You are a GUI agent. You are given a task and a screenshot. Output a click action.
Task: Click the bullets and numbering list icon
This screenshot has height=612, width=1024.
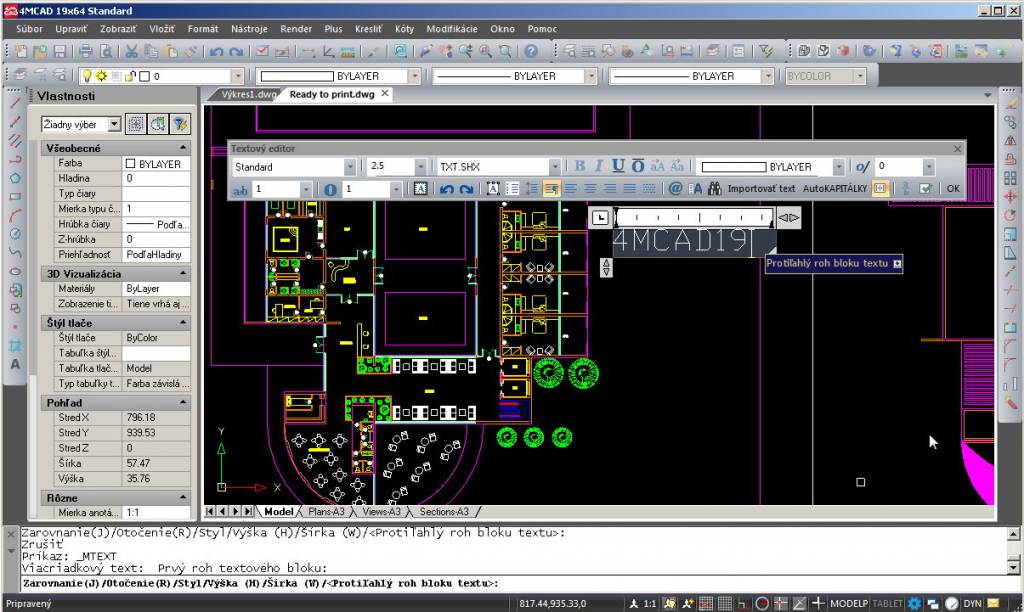(513, 189)
